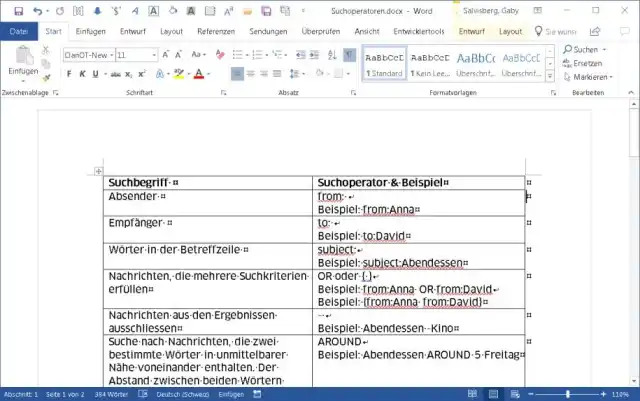Toggle bold formatting
The height and width of the screenshot is (401, 640).
pyautogui.click(x=69, y=74)
